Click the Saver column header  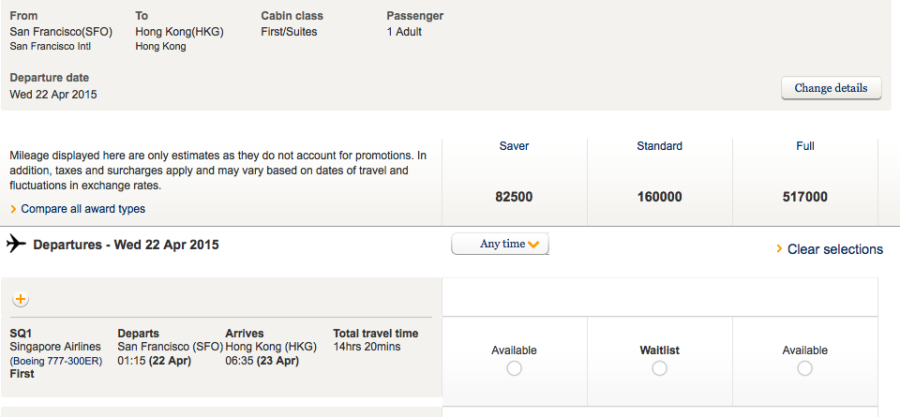point(514,146)
